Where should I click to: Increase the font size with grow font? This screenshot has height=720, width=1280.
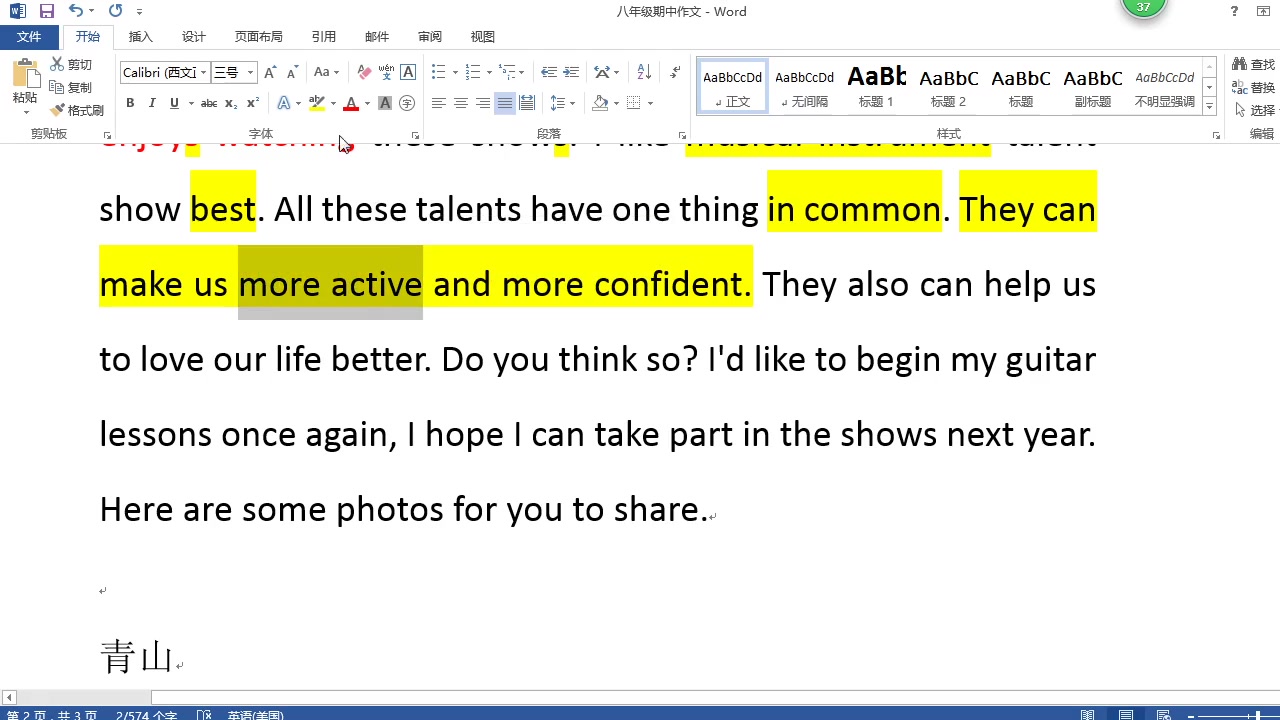272,72
